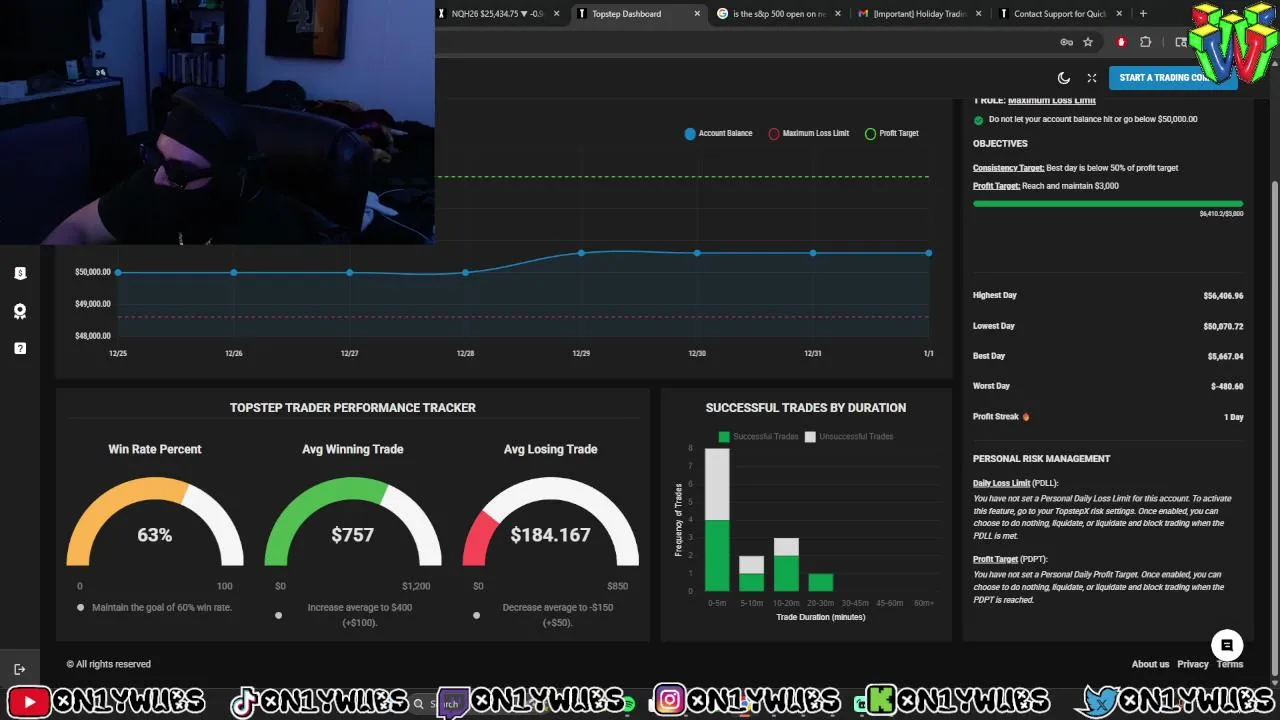Click the Profit Target objective label
Image resolution: width=1280 pixels, height=720 pixels.
[996, 186]
